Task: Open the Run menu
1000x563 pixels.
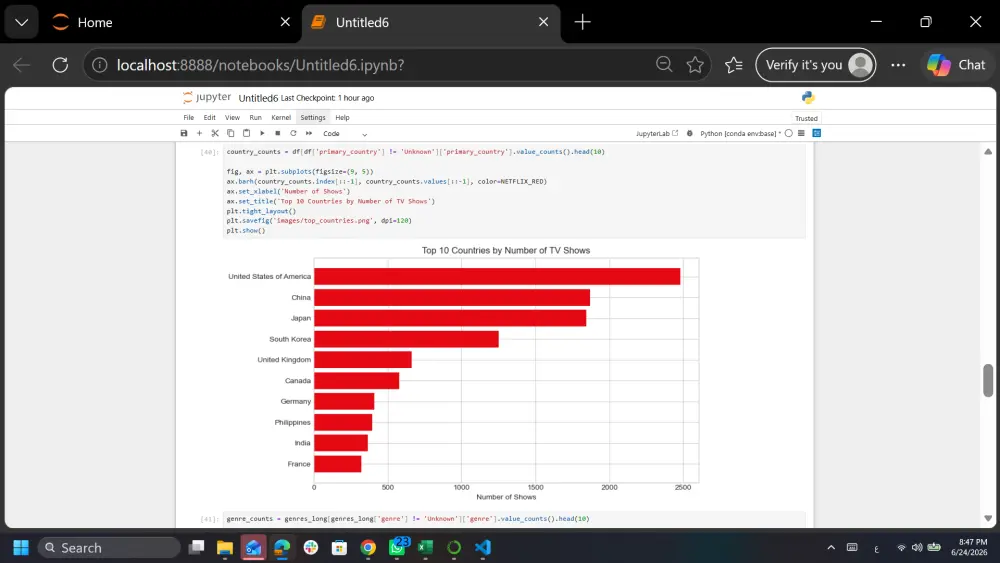Action: click(x=255, y=117)
